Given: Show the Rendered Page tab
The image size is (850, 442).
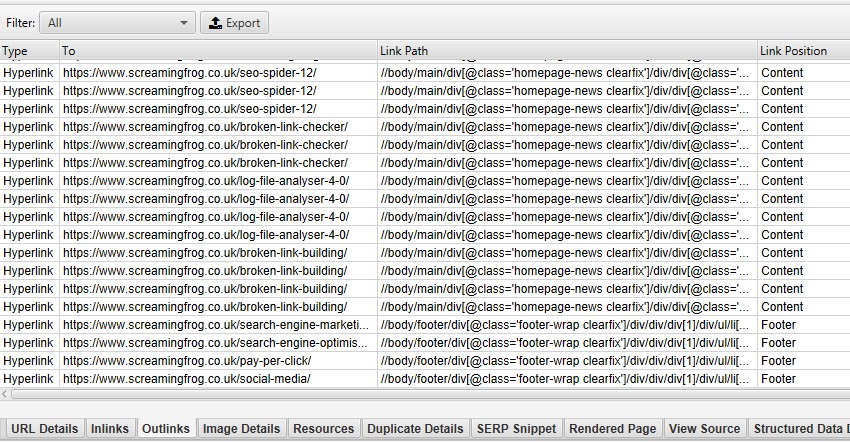Looking at the screenshot, I should [612, 429].
